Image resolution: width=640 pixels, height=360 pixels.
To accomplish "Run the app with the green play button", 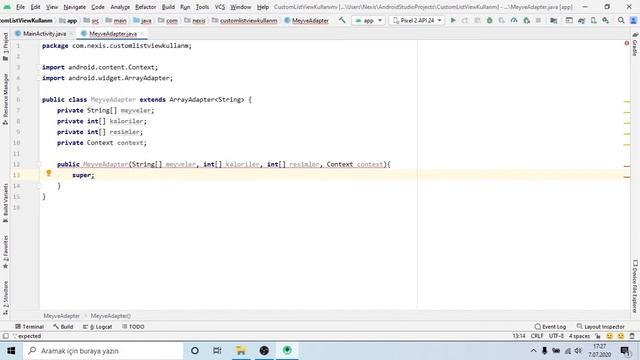I will 453,20.
